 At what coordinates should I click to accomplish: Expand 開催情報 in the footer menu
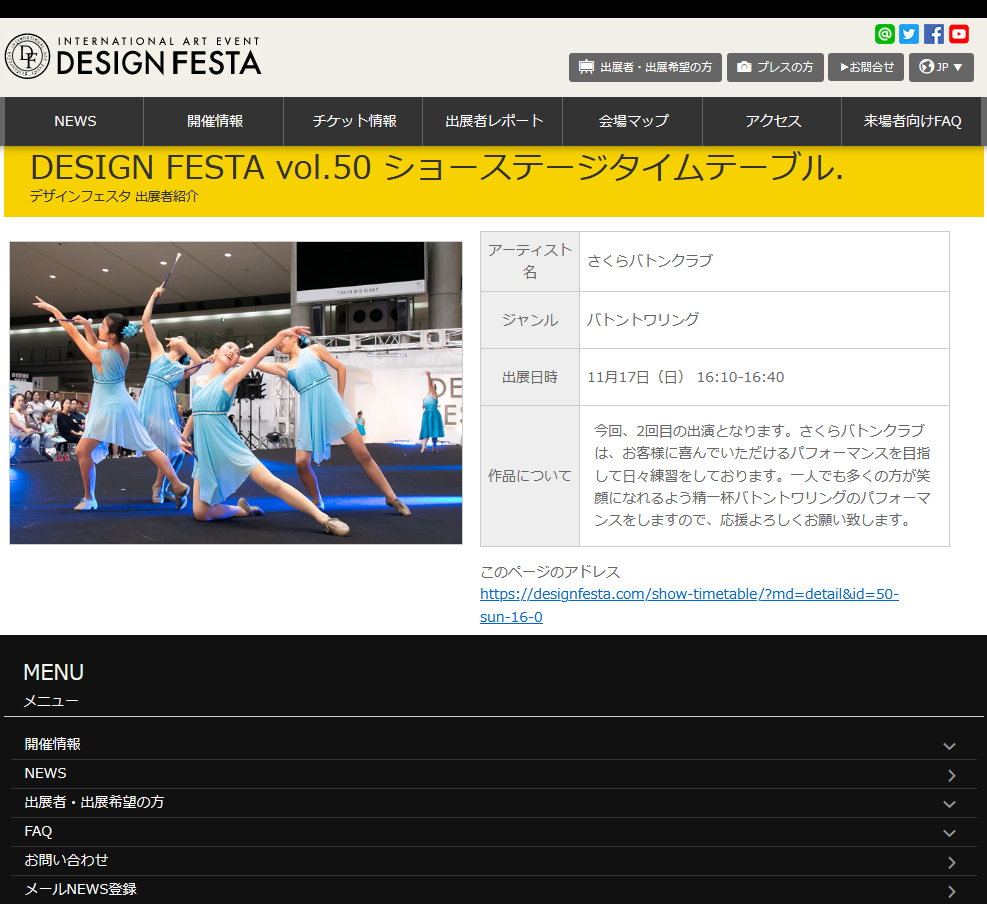(949, 745)
